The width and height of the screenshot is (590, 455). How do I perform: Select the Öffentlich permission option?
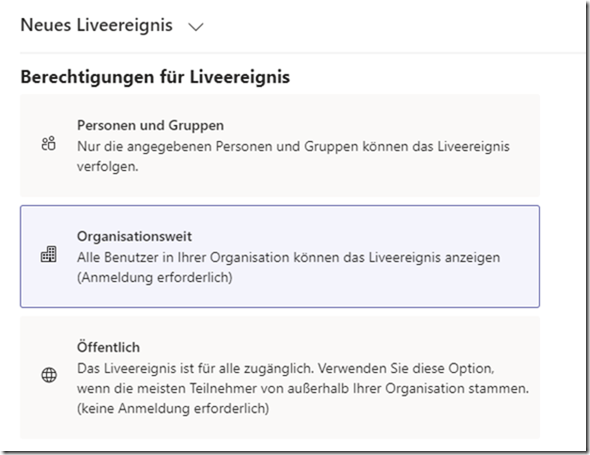click(280, 377)
